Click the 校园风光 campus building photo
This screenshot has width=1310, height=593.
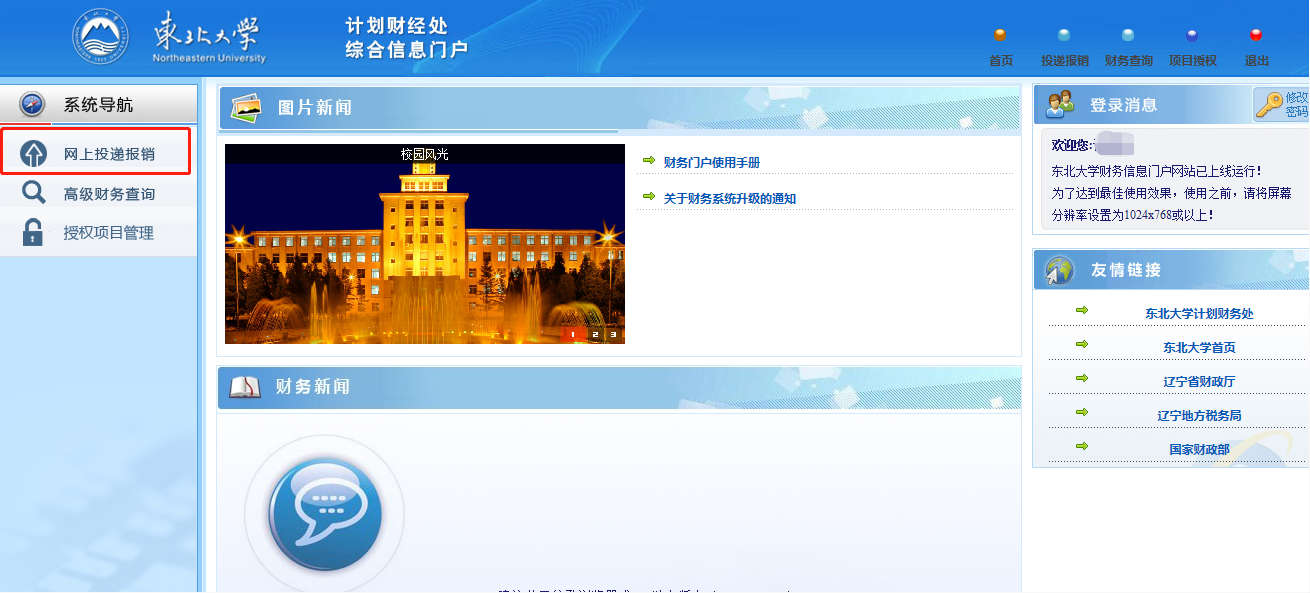pos(424,250)
